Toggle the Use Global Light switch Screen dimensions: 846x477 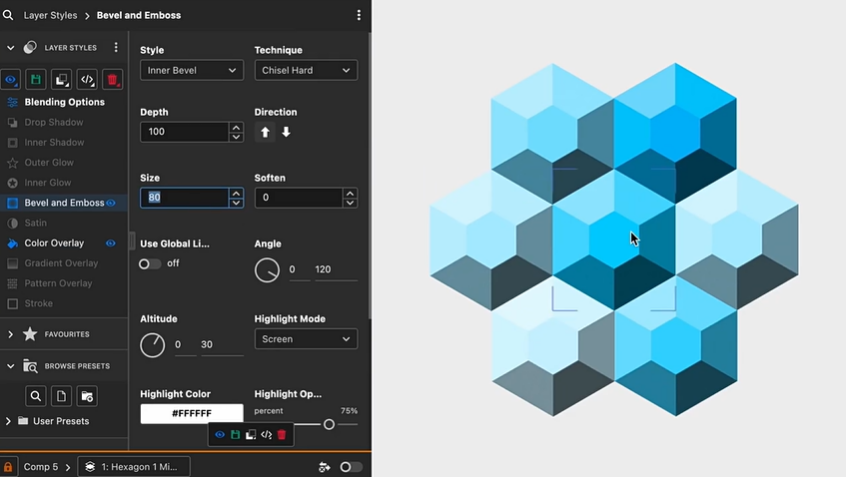click(149, 264)
